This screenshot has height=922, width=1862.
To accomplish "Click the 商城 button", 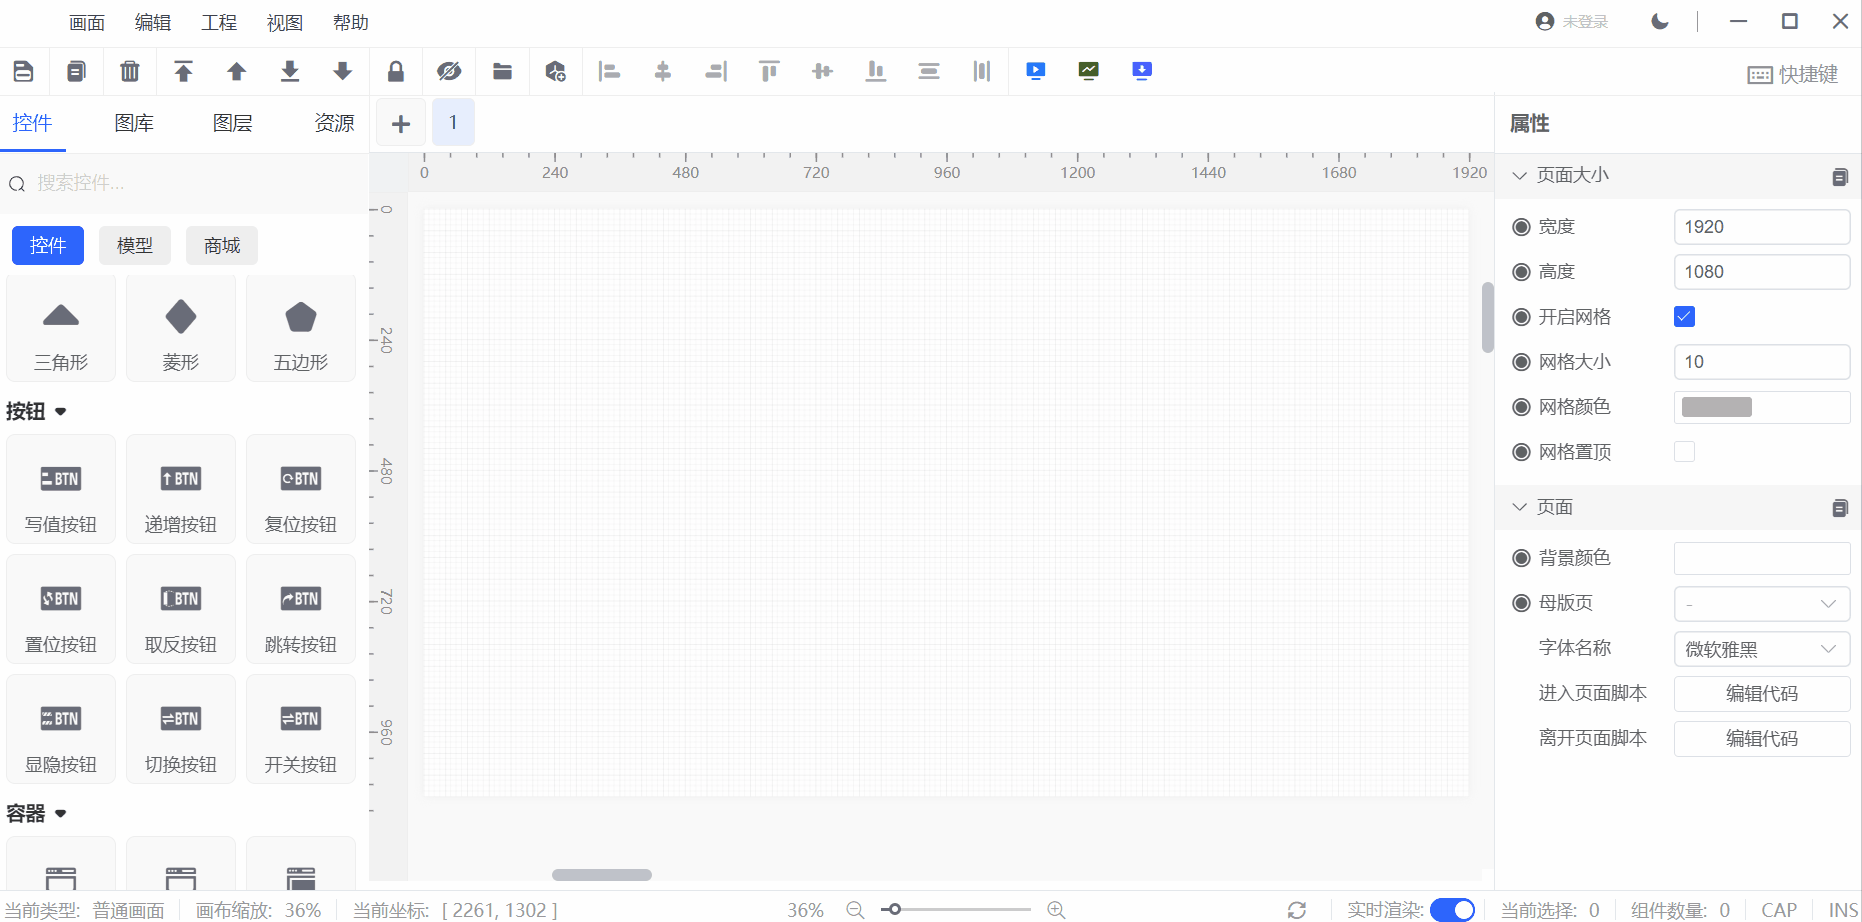I will (x=222, y=246).
